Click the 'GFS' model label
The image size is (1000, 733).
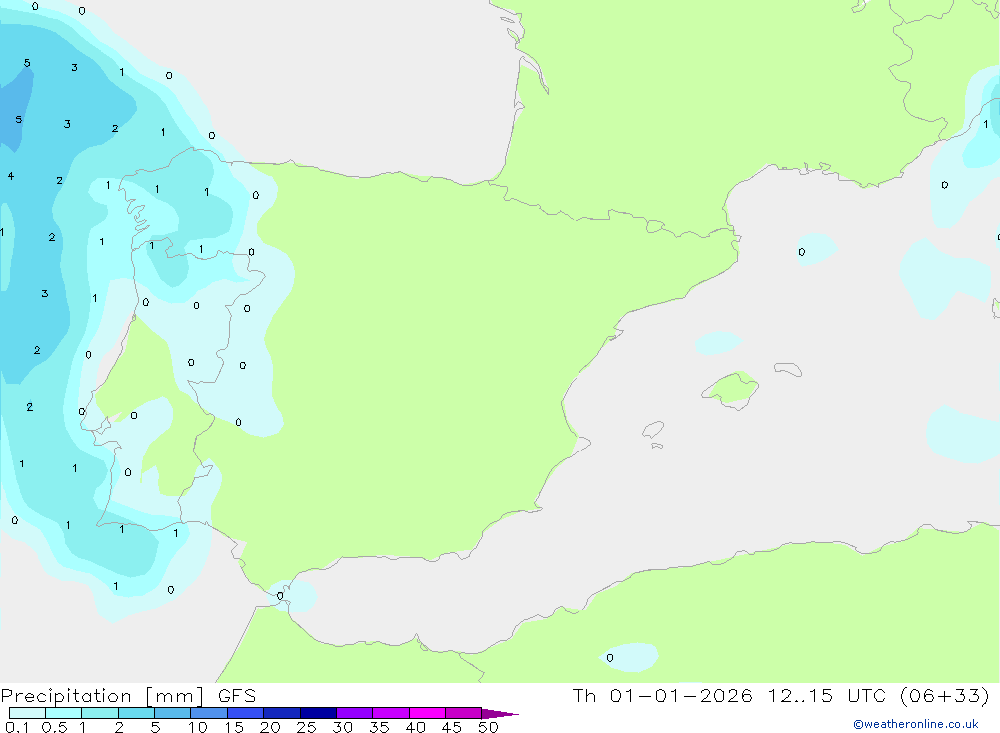point(237,696)
